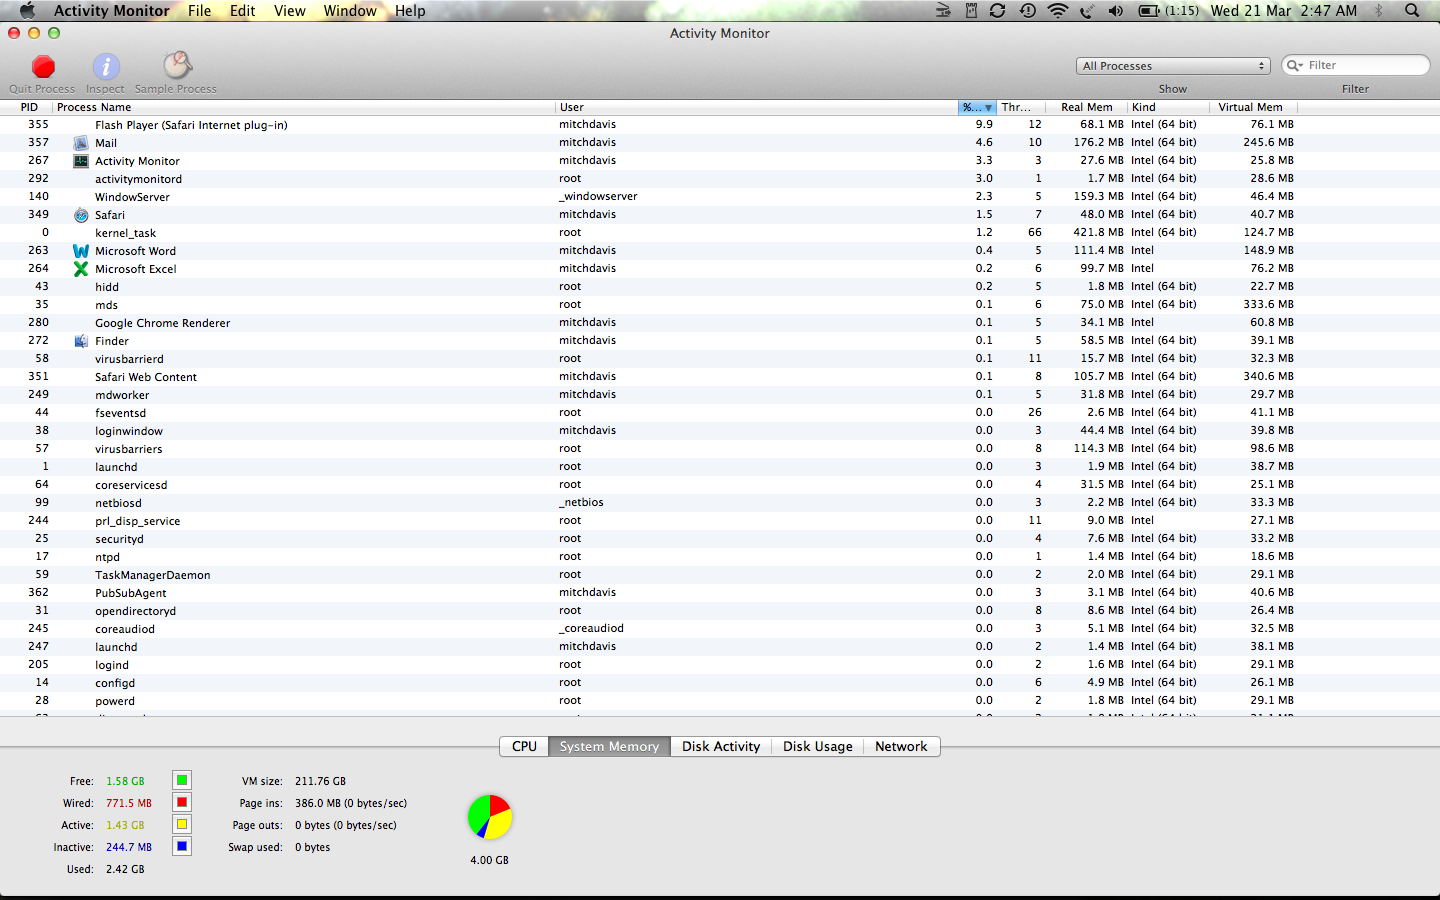This screenshot has height=900, width=1440.
Task: Click the scanner-like icon in menu bar
Action: pos(943,10)
